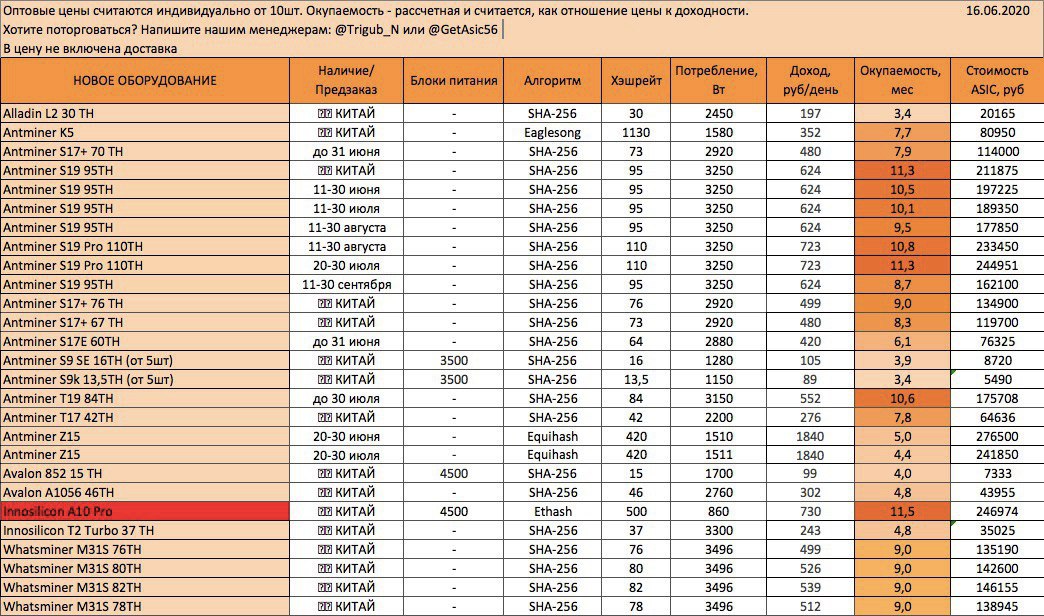Select the "до 30 июля" availability cell
Screen dimensions: 1044x616
point(346,398)
